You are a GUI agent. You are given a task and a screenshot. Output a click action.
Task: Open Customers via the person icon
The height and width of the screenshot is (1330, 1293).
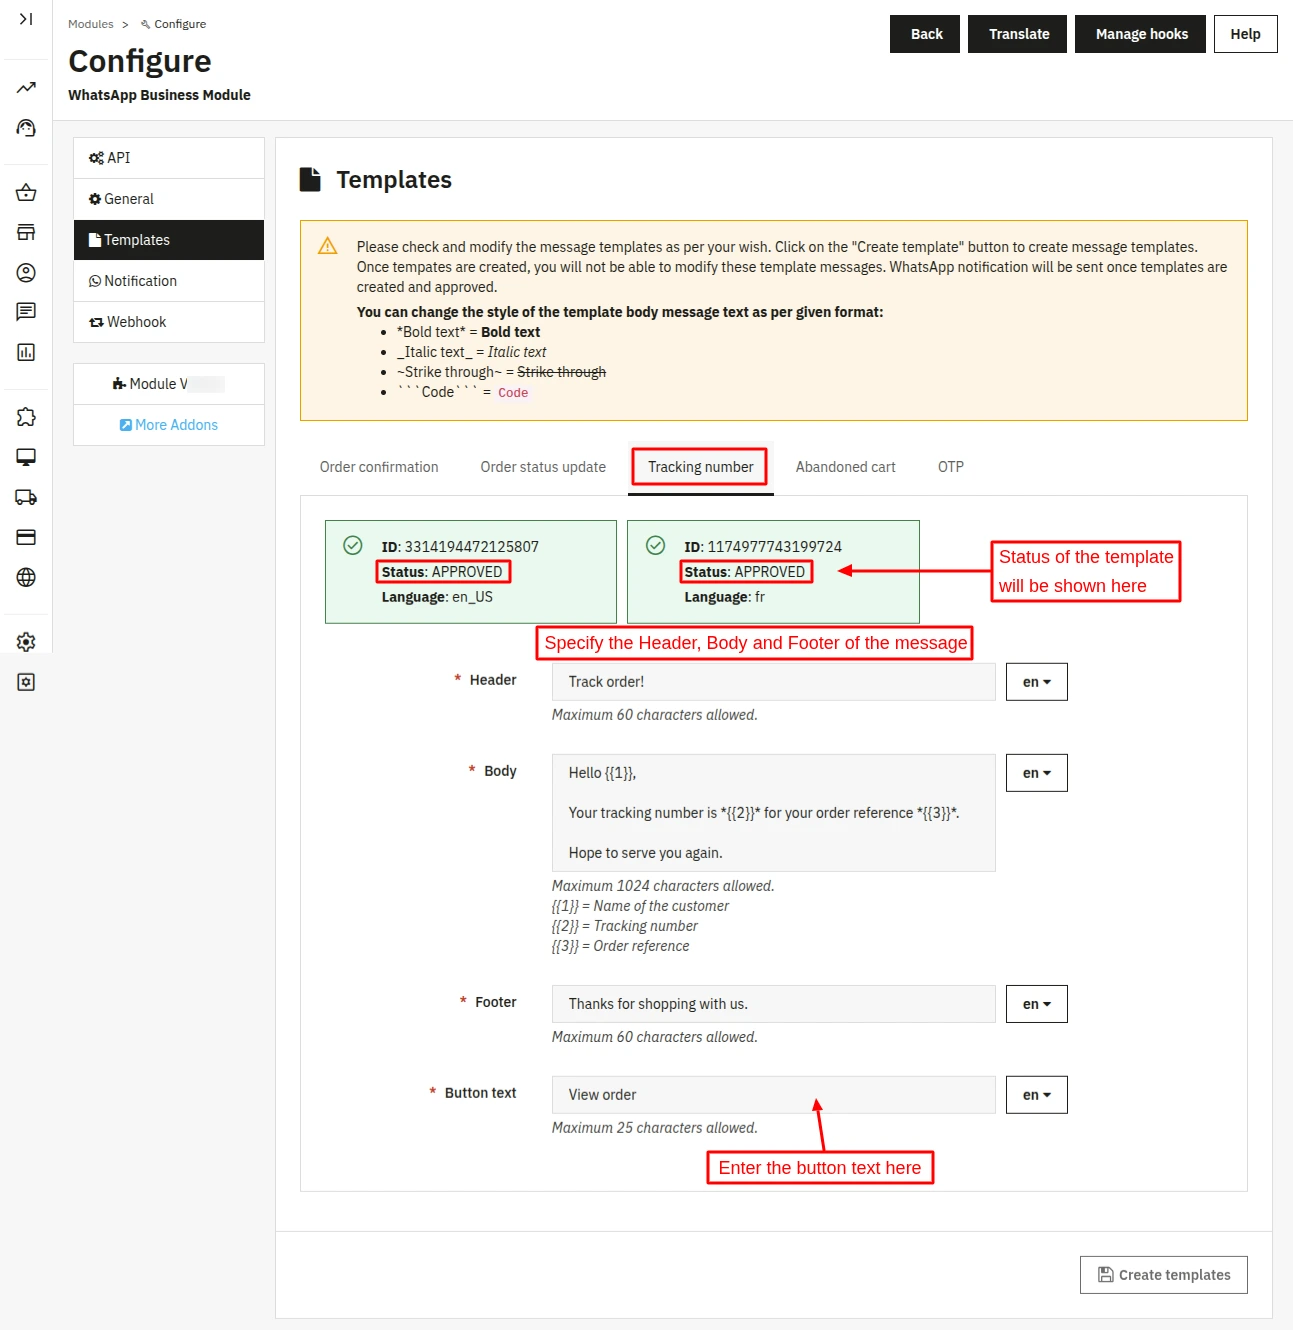(26, 273)
